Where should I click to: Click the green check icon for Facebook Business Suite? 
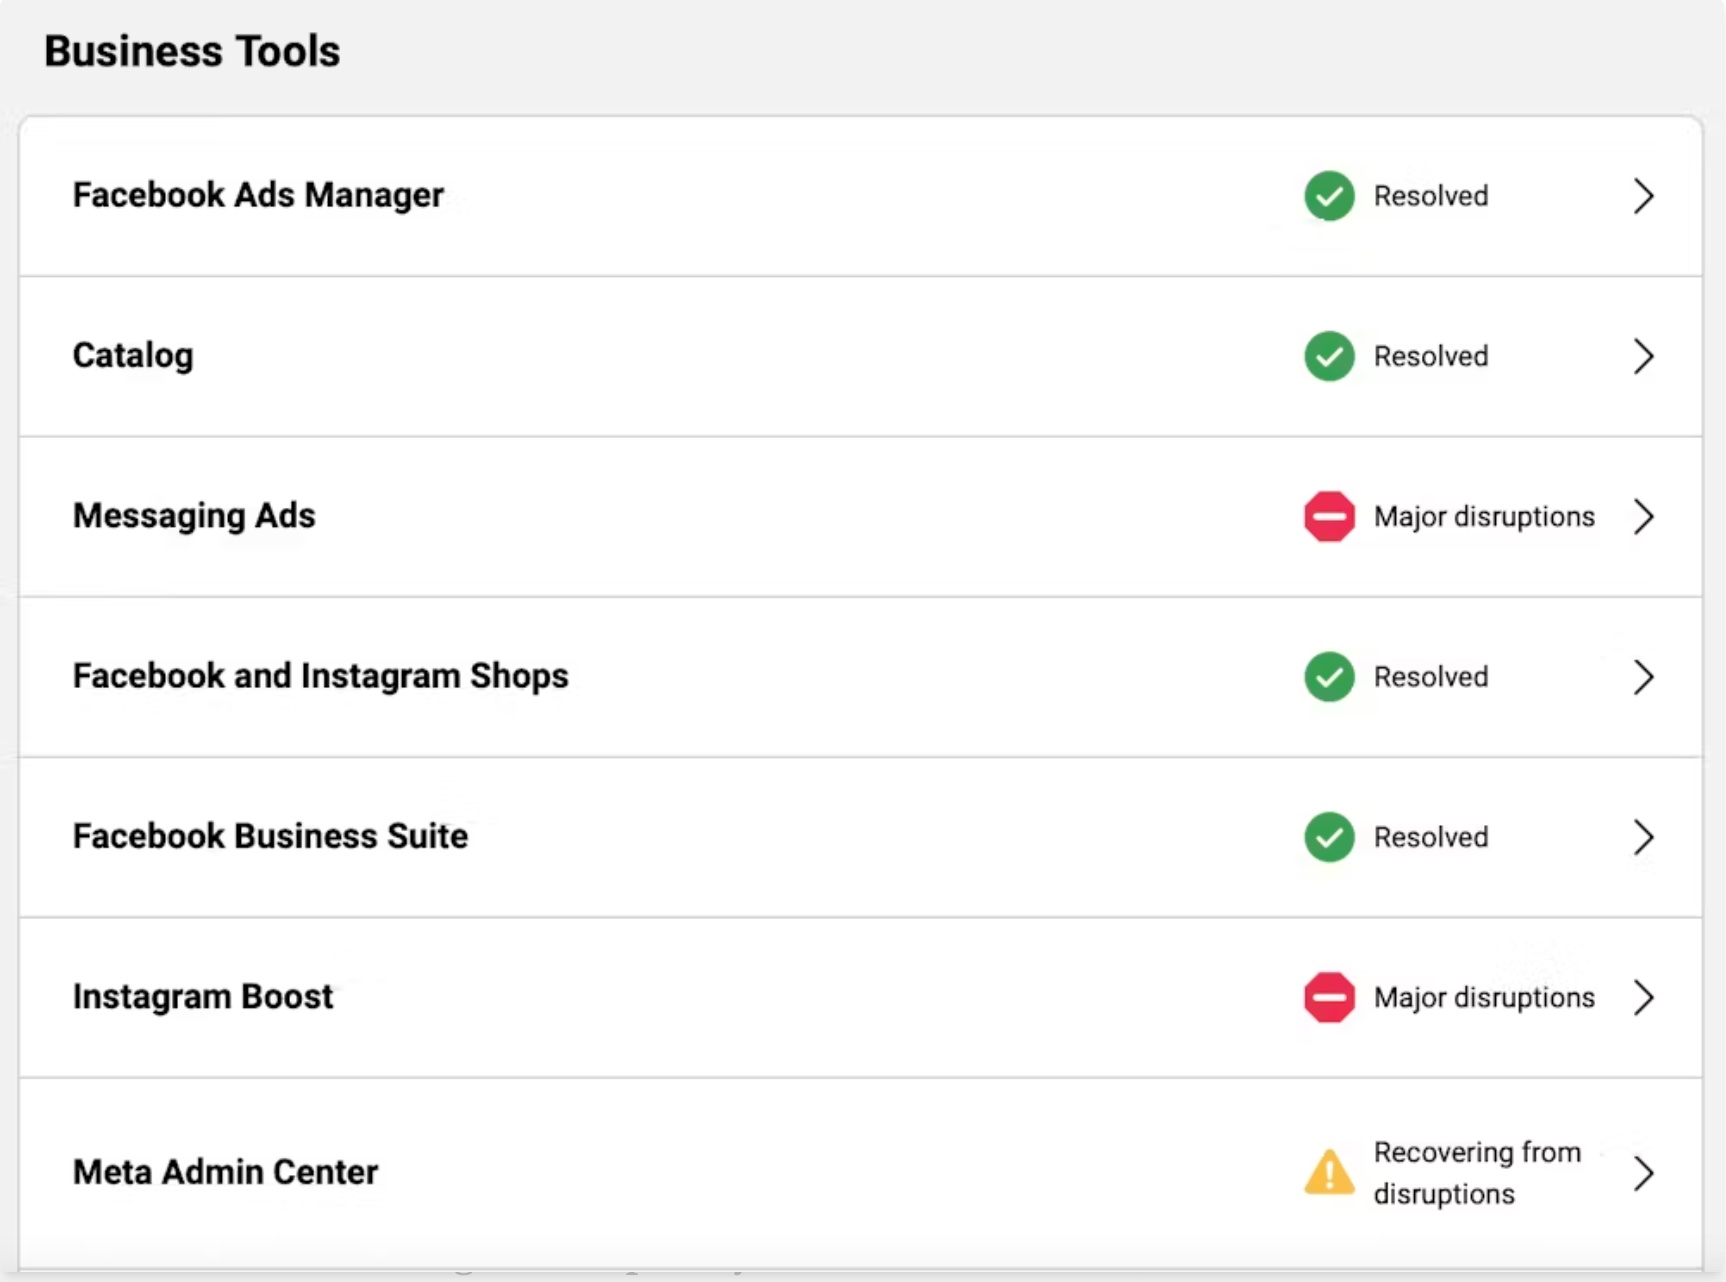click(1329, 837)
